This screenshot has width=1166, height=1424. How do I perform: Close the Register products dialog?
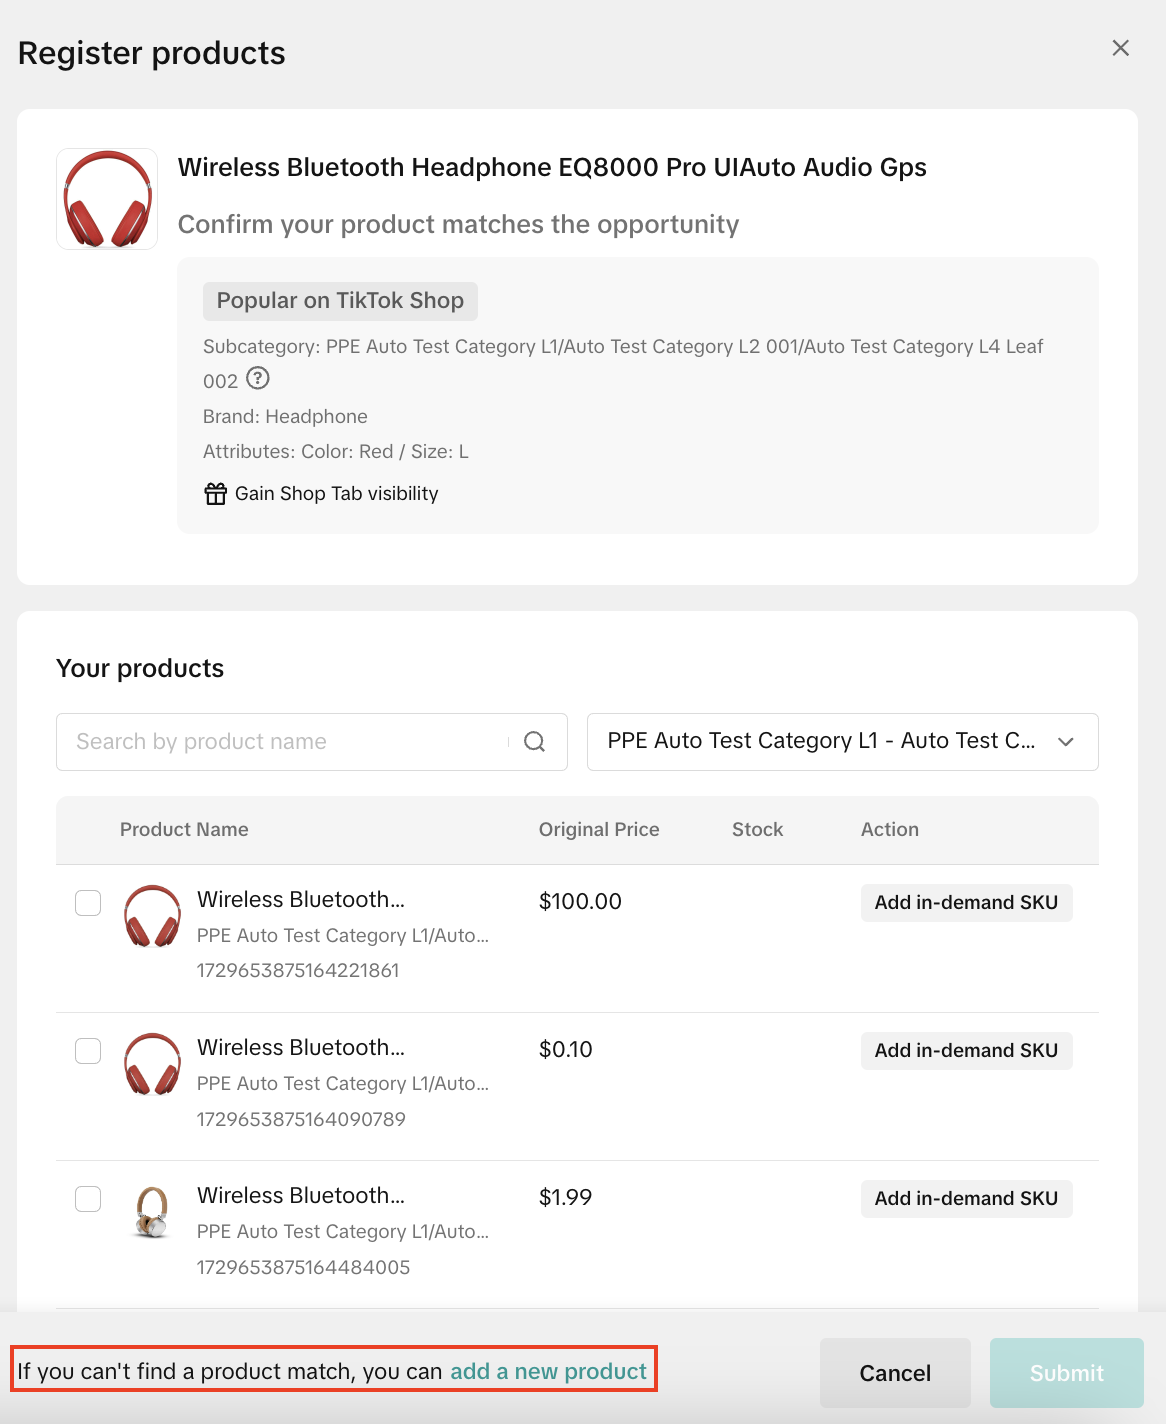tap(1120, 48)
